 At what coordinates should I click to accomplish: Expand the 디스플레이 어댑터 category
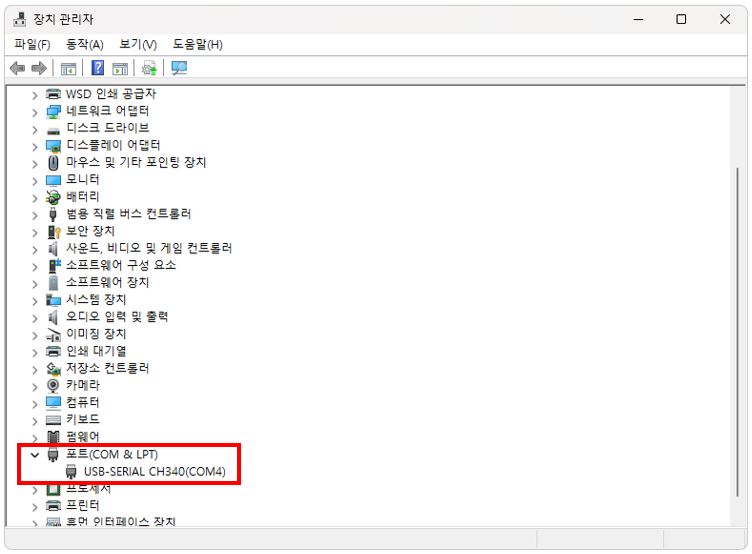pos(34,145)
